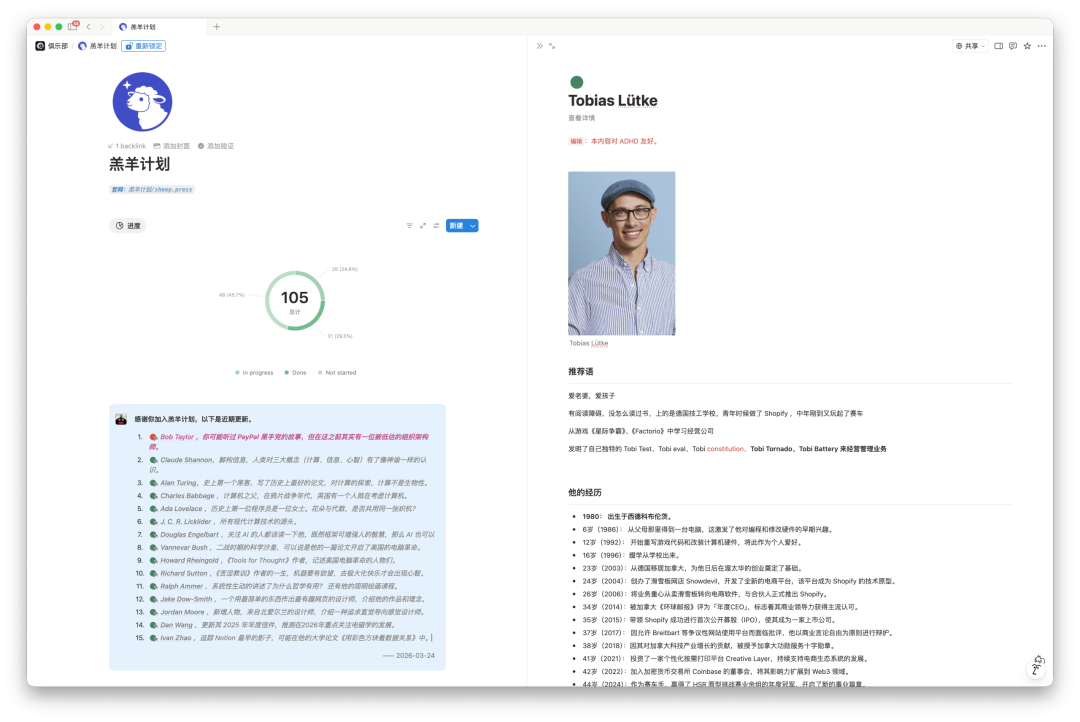This screenshot has height=722, width=1080.
Task: Click the green circle page icon
Action: tap(577, 82)
